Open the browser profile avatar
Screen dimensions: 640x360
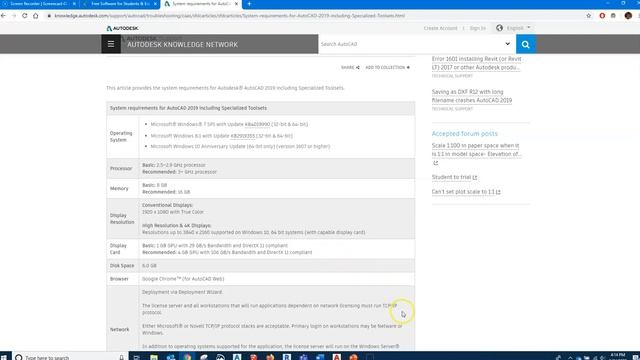(628, 16)
